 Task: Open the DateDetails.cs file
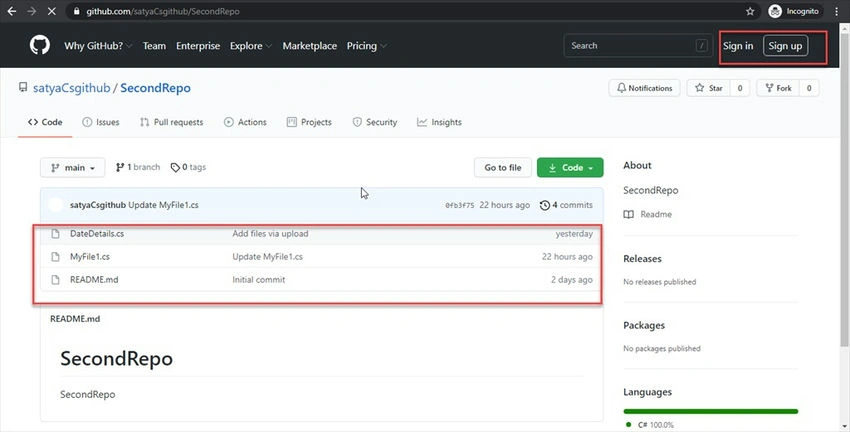click(x=97, y=234)
